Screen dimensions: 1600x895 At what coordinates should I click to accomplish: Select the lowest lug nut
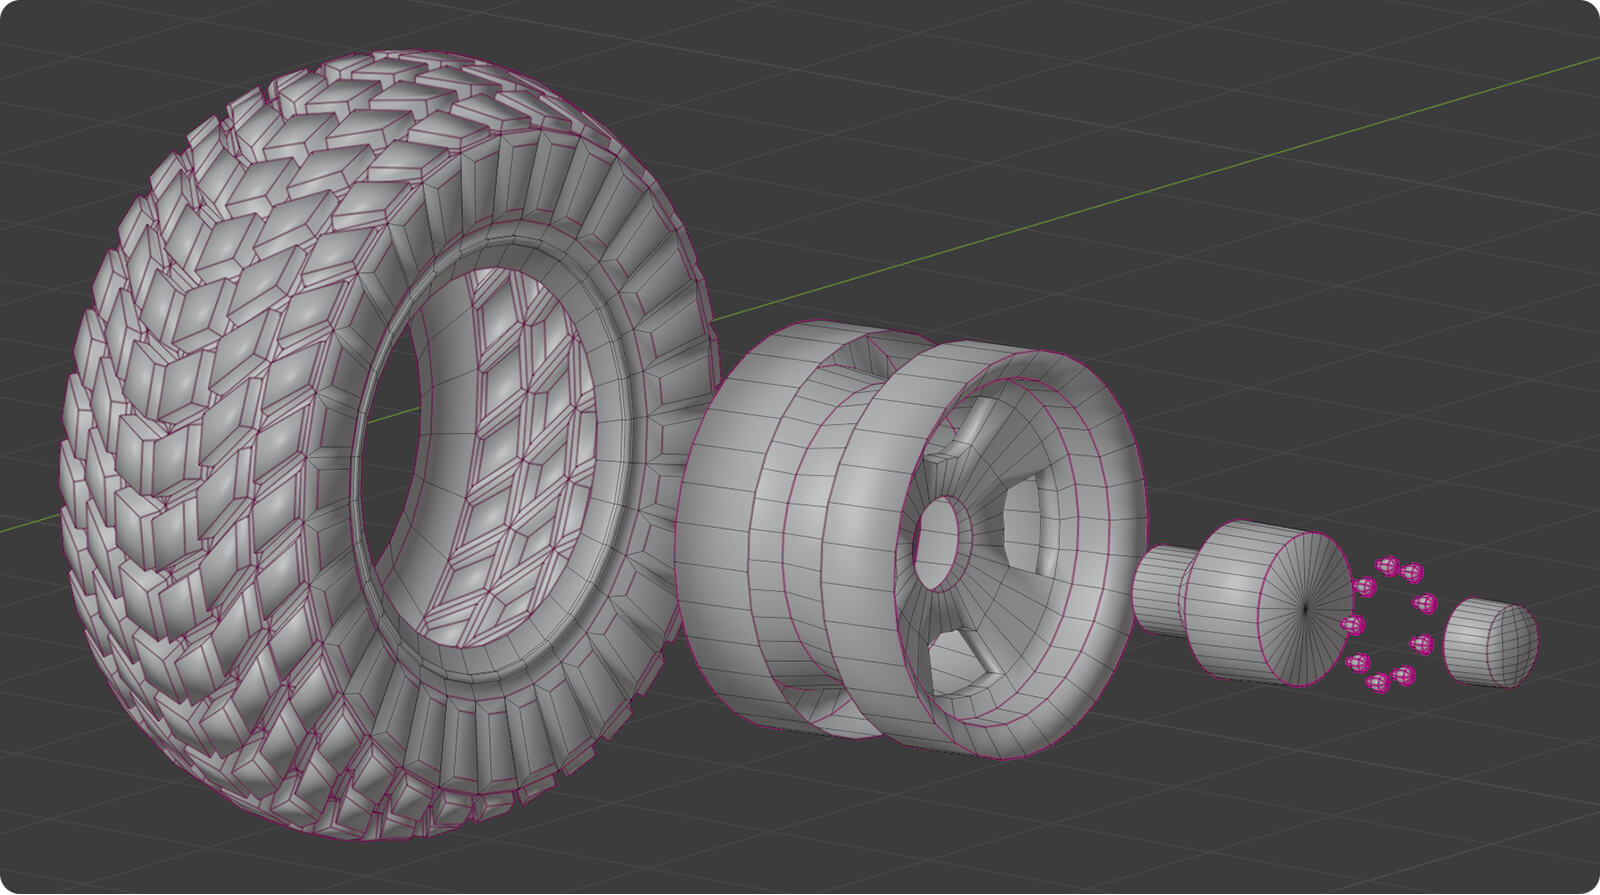(x=1379, y=684)
